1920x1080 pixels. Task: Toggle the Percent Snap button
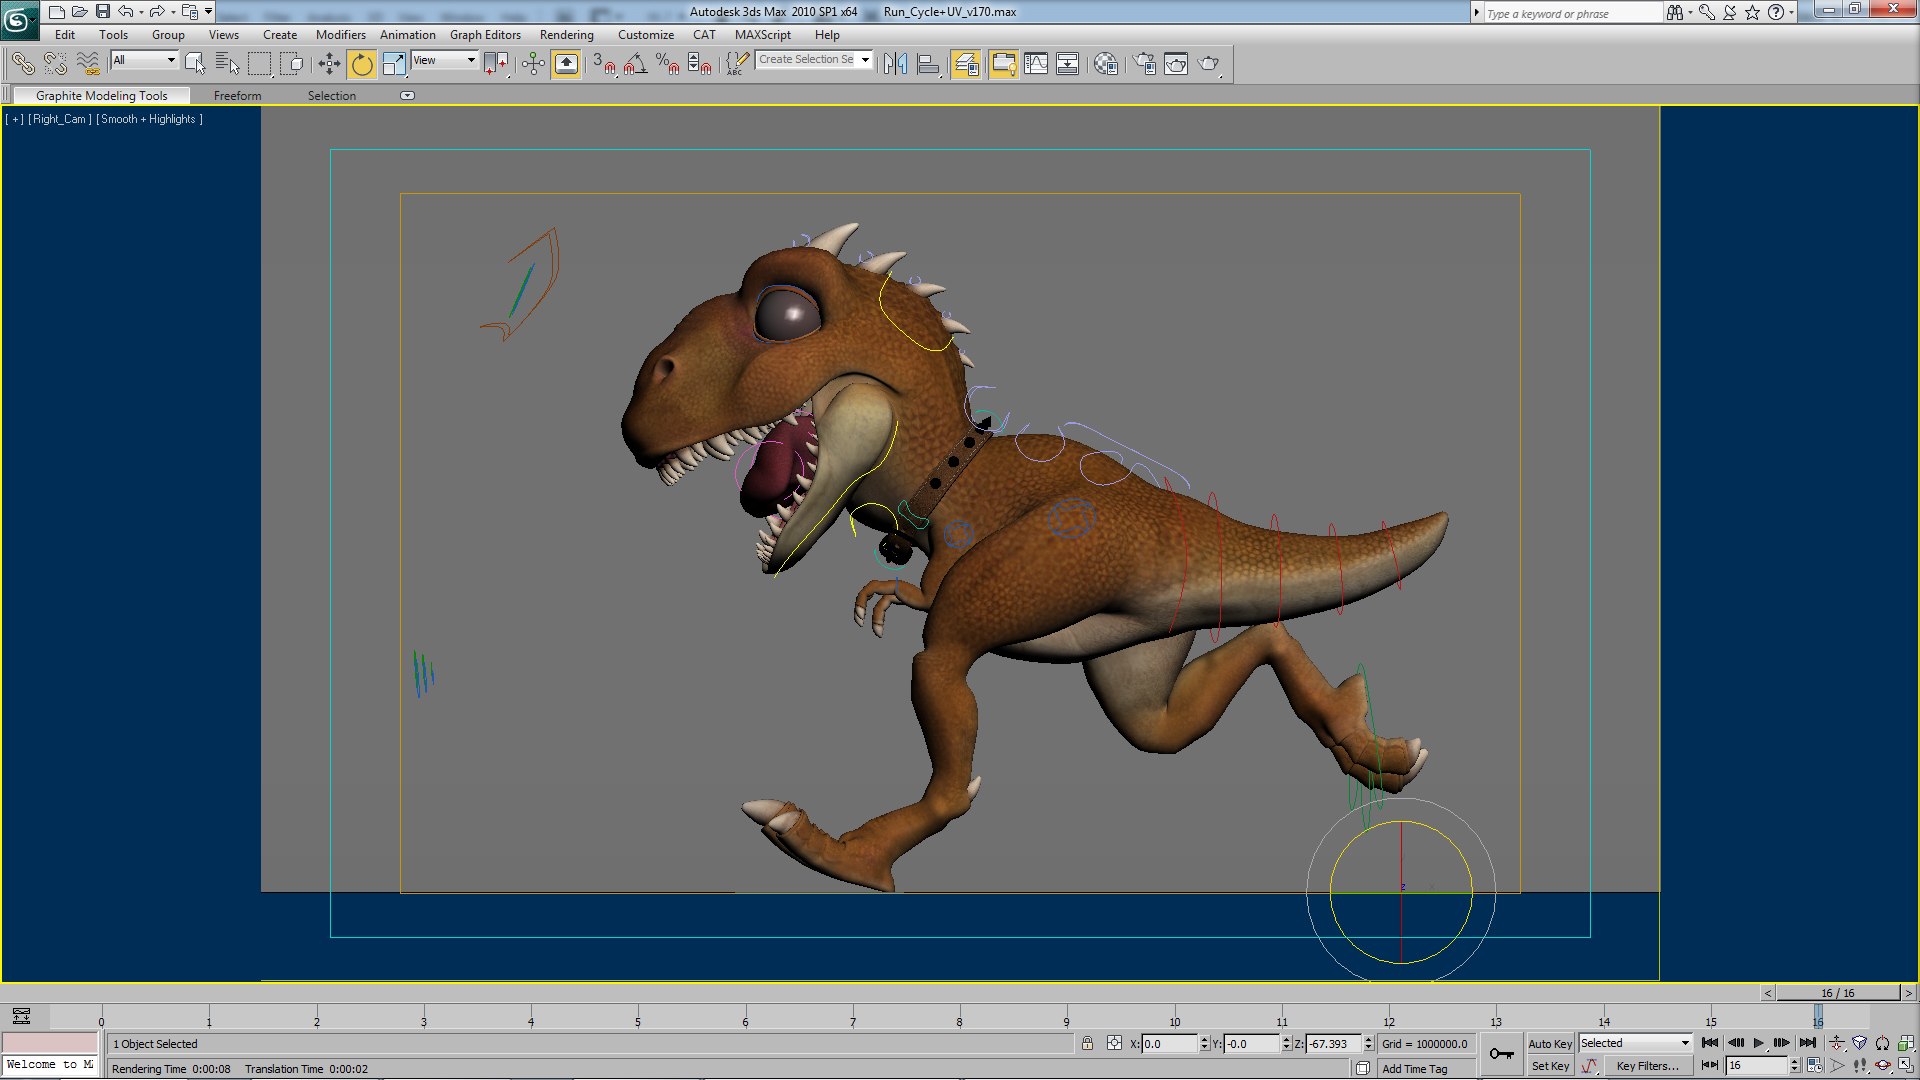667,64
